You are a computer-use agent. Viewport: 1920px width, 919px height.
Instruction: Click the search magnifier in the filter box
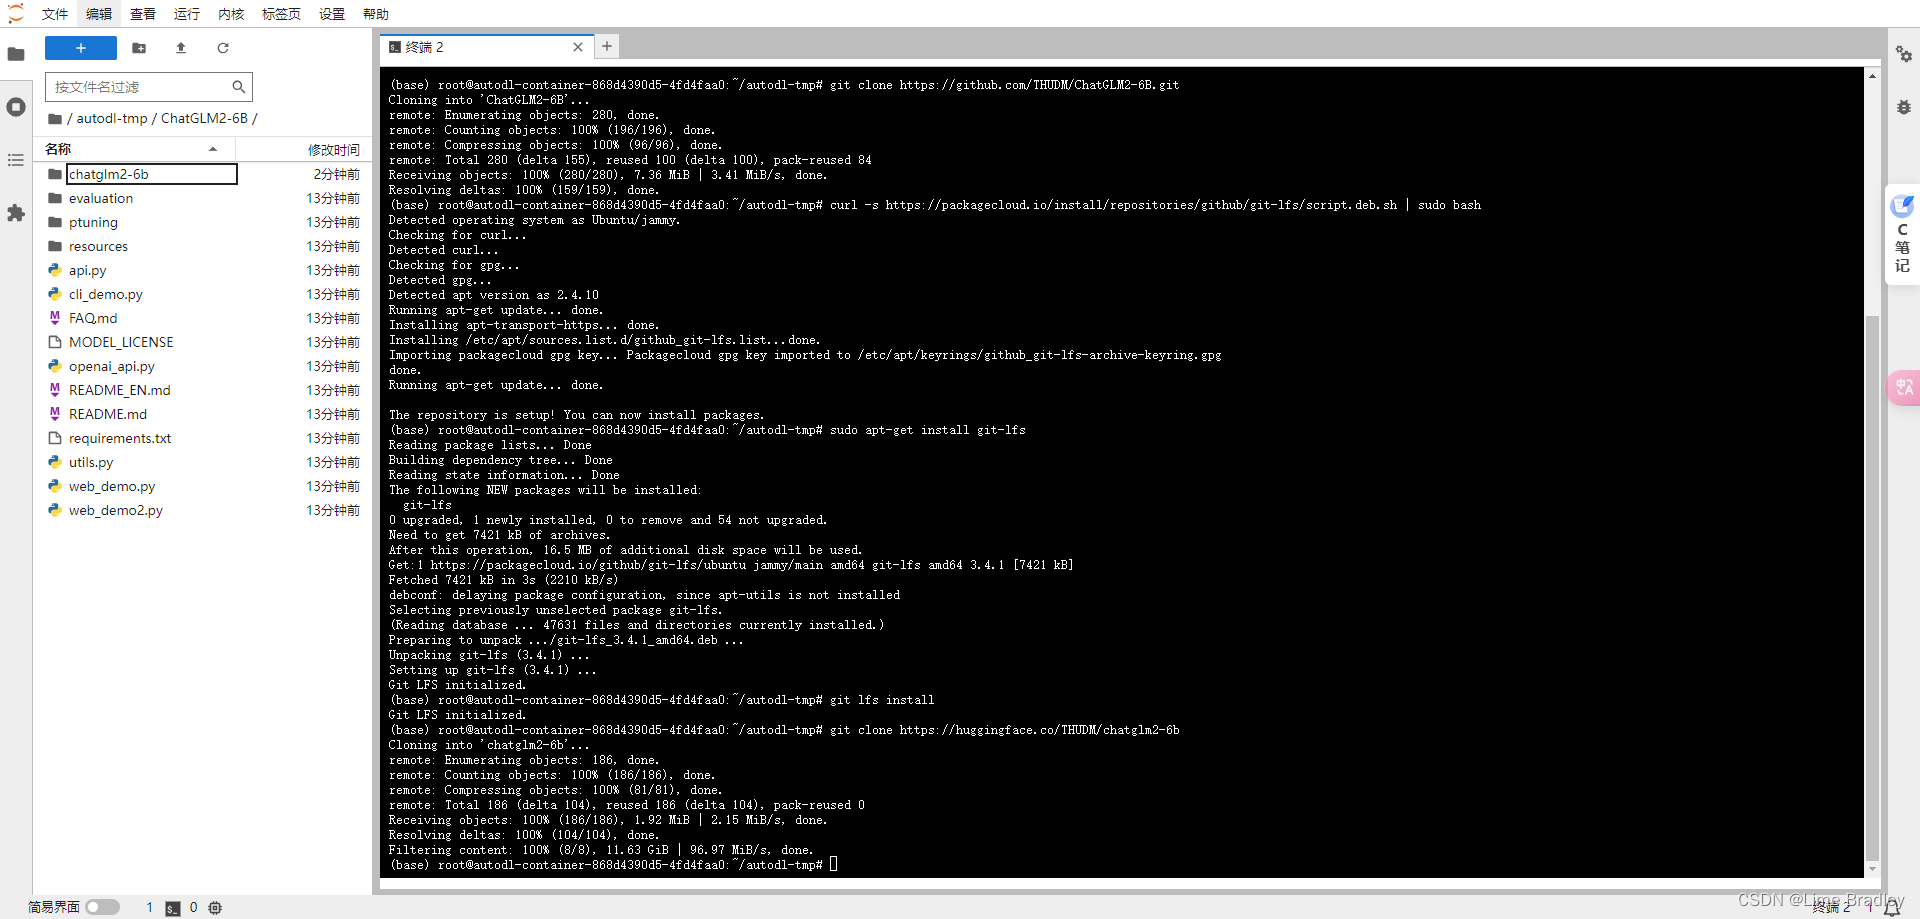[x=238, y=87]
